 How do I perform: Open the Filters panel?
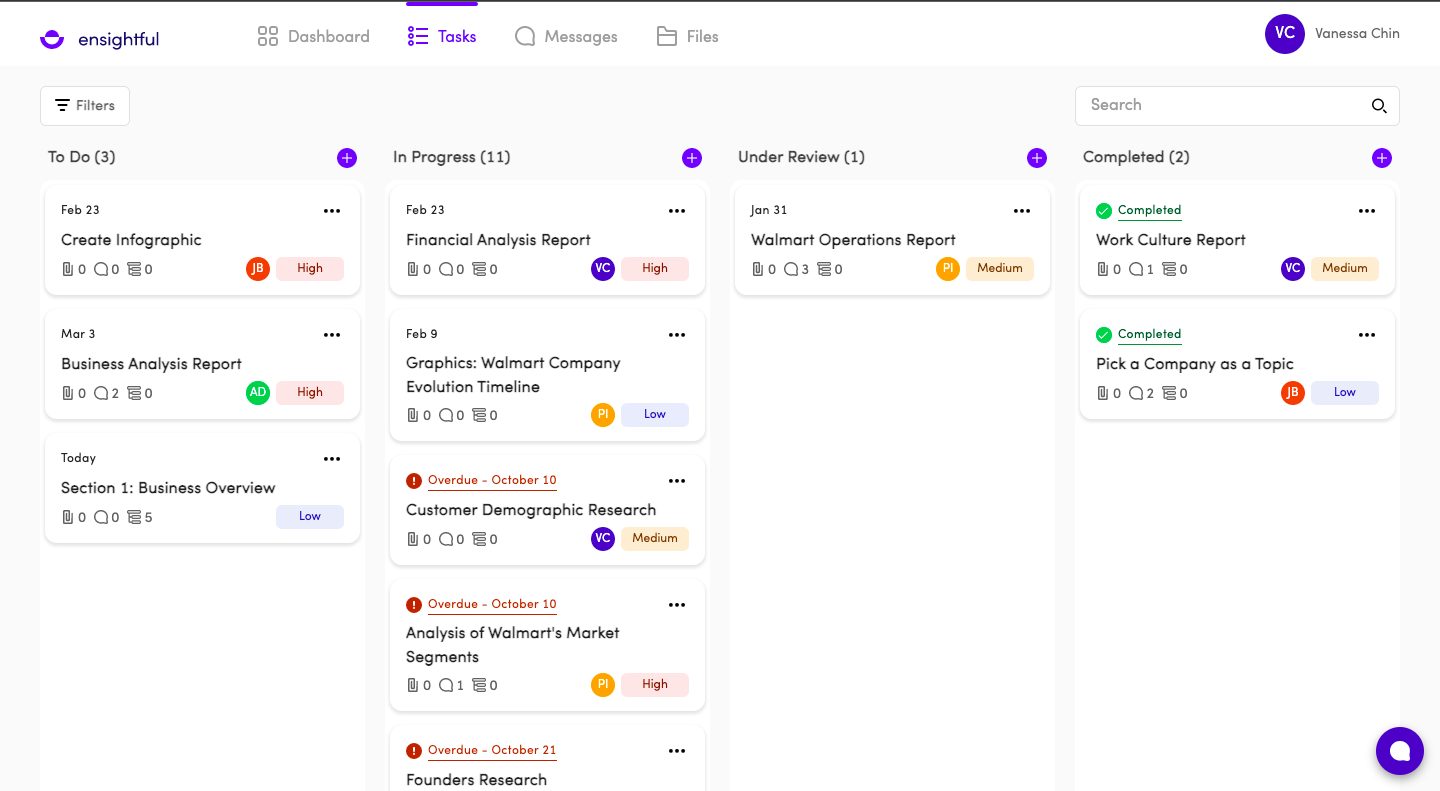click(85, 105)
